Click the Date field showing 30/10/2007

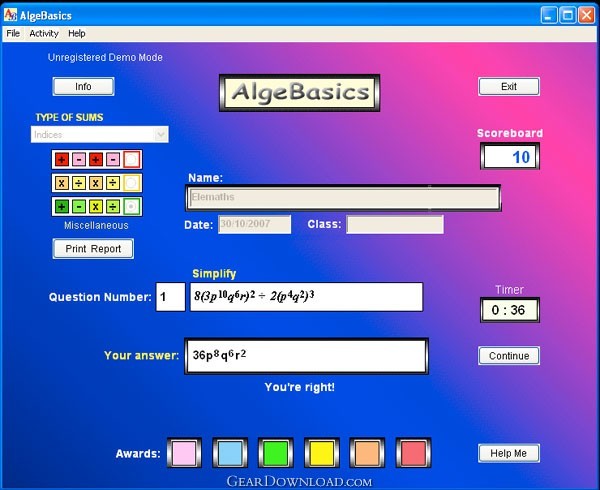pos(254,224)
